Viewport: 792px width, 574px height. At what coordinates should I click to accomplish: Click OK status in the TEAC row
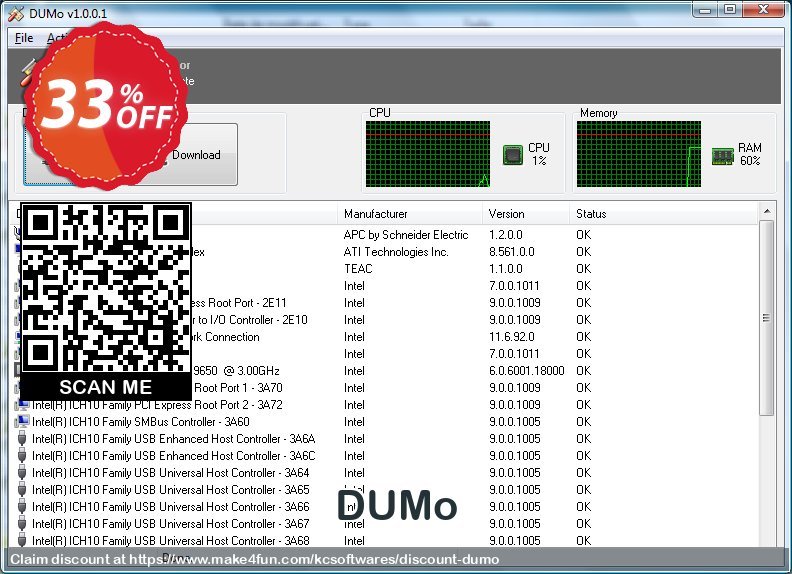(x=583, y=269)
